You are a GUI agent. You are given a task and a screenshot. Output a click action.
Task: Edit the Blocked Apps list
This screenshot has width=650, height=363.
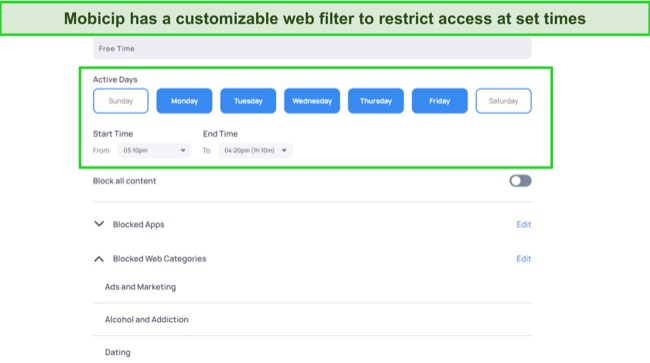(x=524, y=224)
